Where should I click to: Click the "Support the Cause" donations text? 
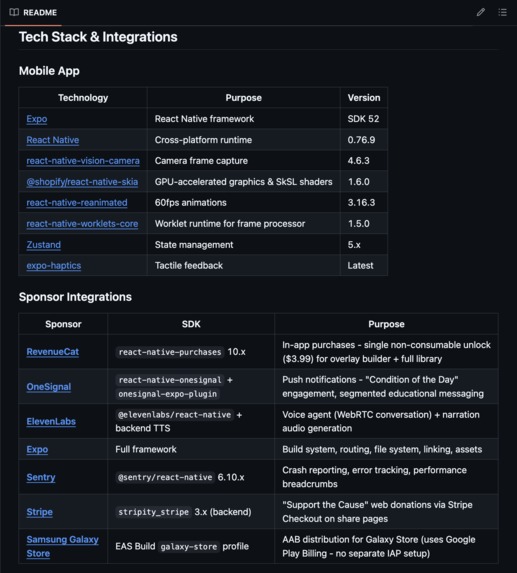377,512
